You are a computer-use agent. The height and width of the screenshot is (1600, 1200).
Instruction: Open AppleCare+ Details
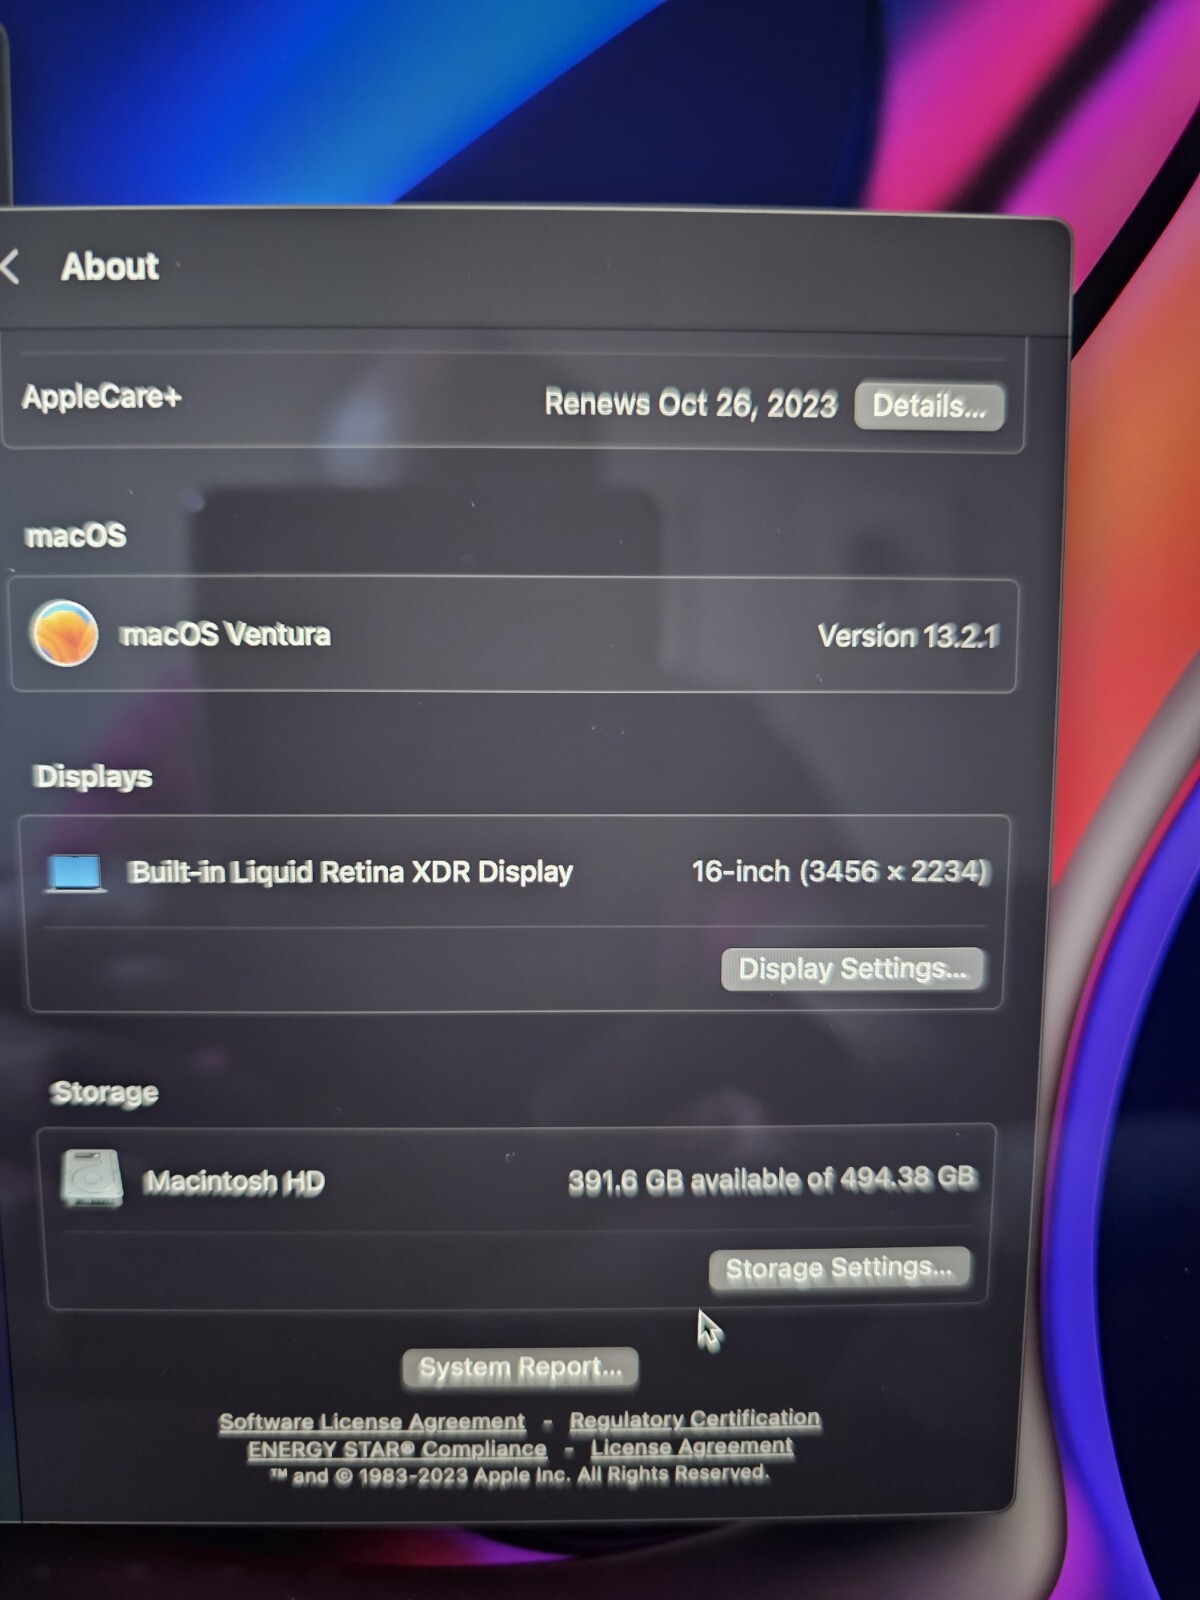click(x=929, y=406)
